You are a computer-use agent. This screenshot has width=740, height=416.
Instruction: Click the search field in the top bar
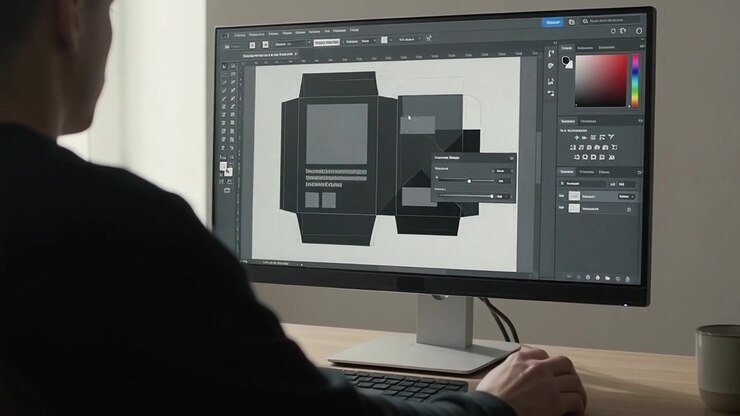(x=609, y=21)
